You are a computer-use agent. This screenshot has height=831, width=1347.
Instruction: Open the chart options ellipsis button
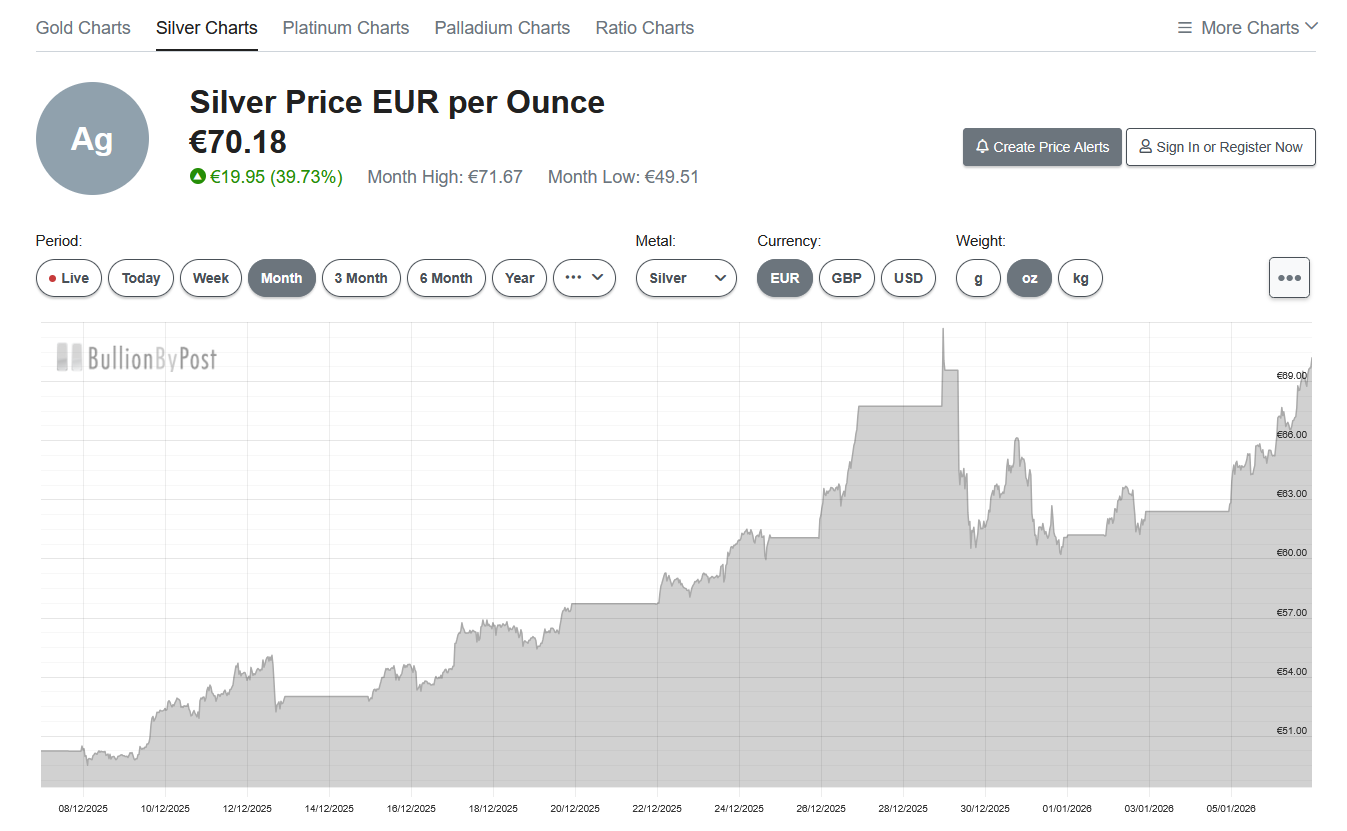click(1289, 278)
